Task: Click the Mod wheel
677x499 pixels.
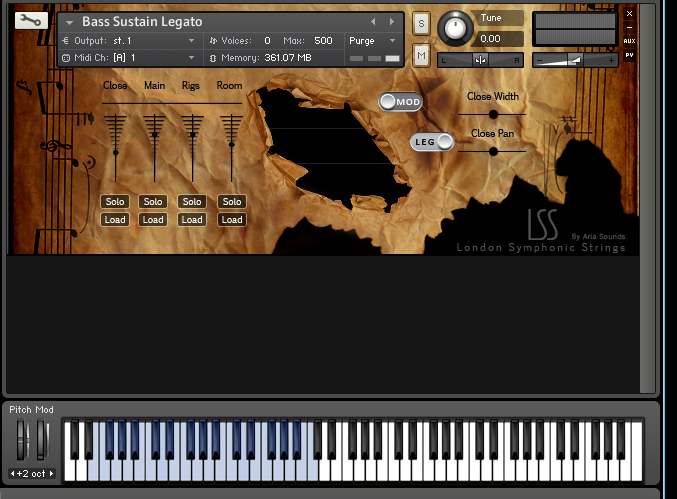Action: (x=42, y=440)
